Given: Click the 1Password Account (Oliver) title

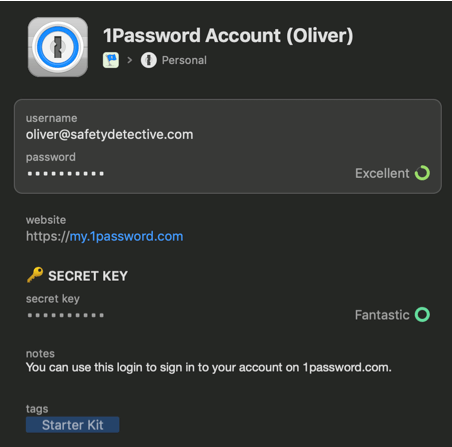Looking at the screenshot, I should point(228,36).
